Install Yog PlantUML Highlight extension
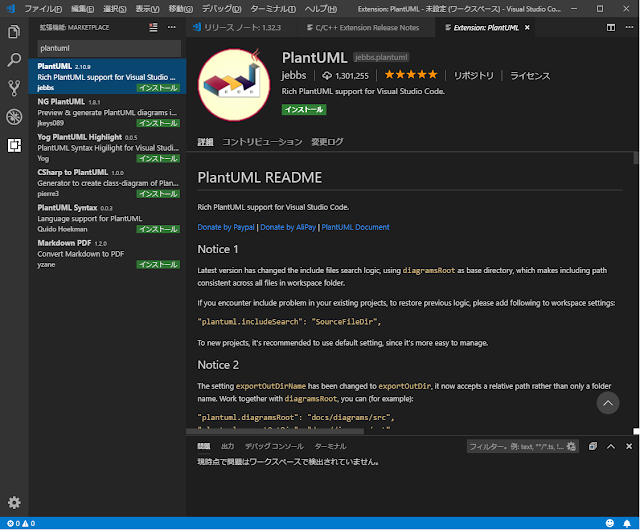Screen dimensions: 640x530 click(158, 158)
